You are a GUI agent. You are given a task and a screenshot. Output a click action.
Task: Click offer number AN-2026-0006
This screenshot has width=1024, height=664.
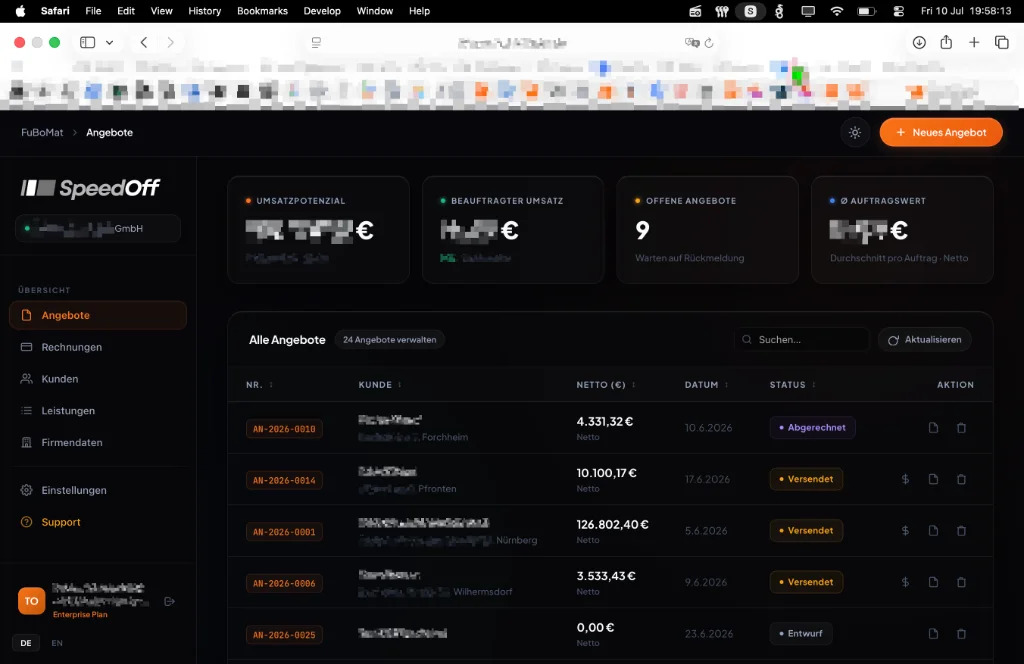(x=284, y=584)
